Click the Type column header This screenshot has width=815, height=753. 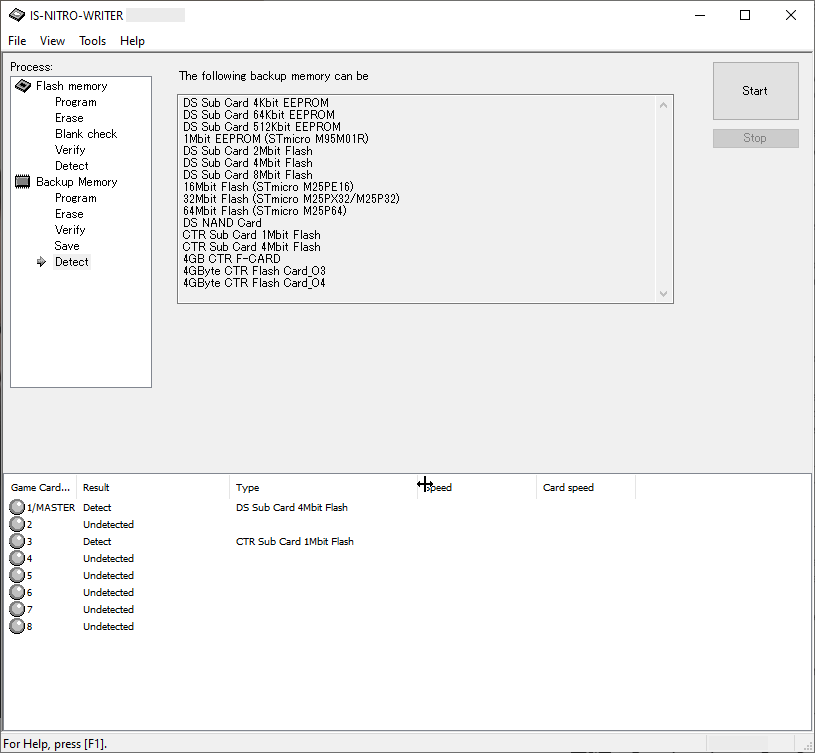tap(323, 487)
